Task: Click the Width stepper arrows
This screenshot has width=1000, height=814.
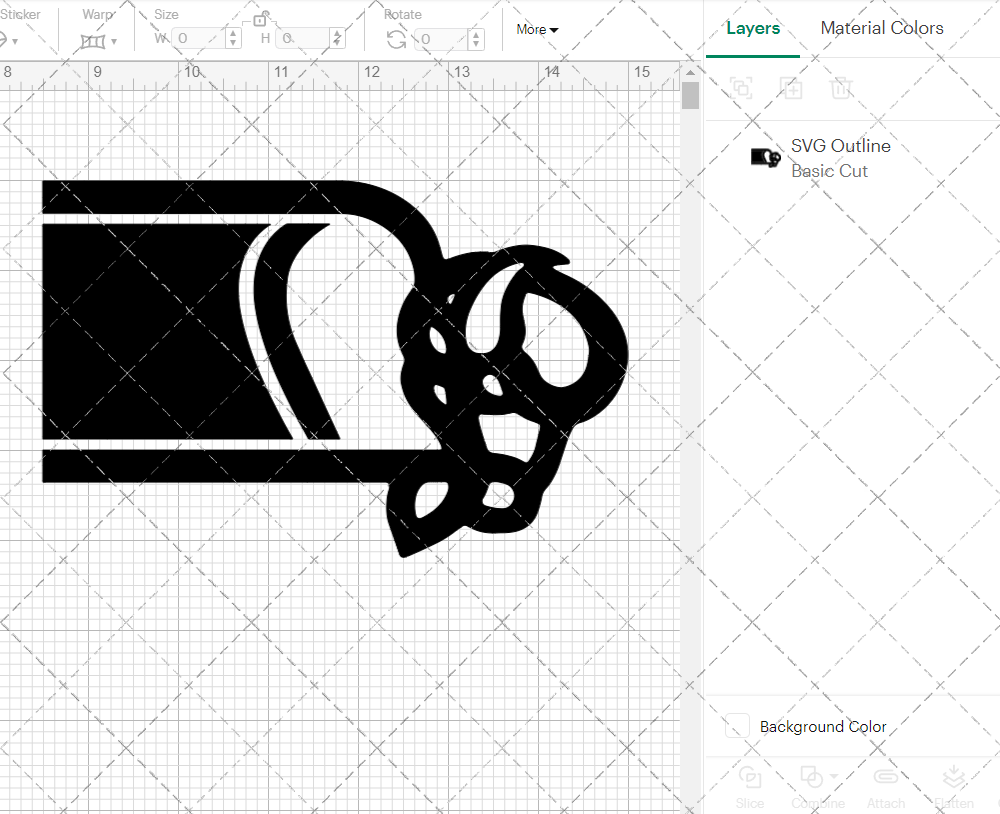Action: coord(233,38)
